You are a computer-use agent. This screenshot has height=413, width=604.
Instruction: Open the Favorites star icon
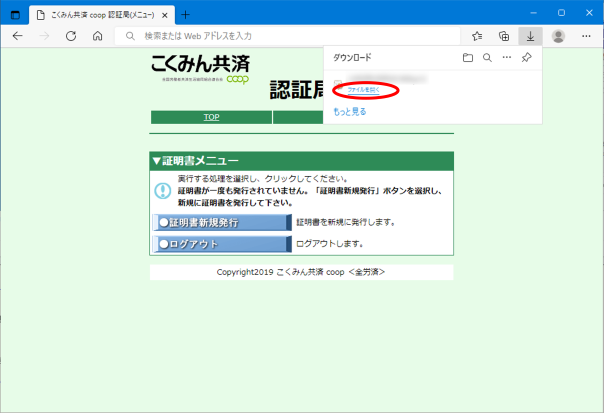click(x=477, y=36)
